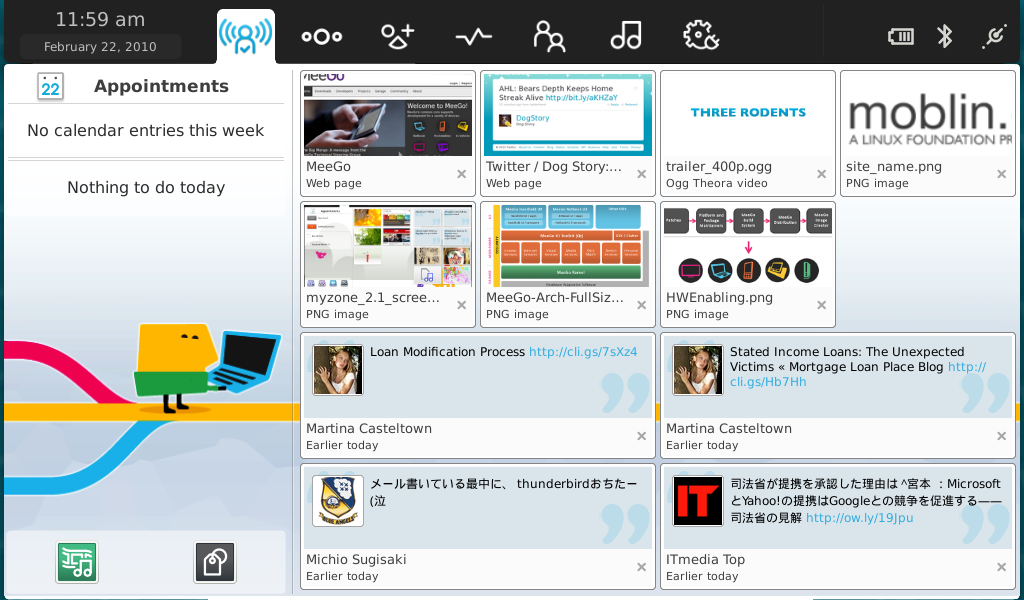Open the Myzone tab in top panel
The width and height of the screenshot is (1024, 600).
(x=246, y=36)
